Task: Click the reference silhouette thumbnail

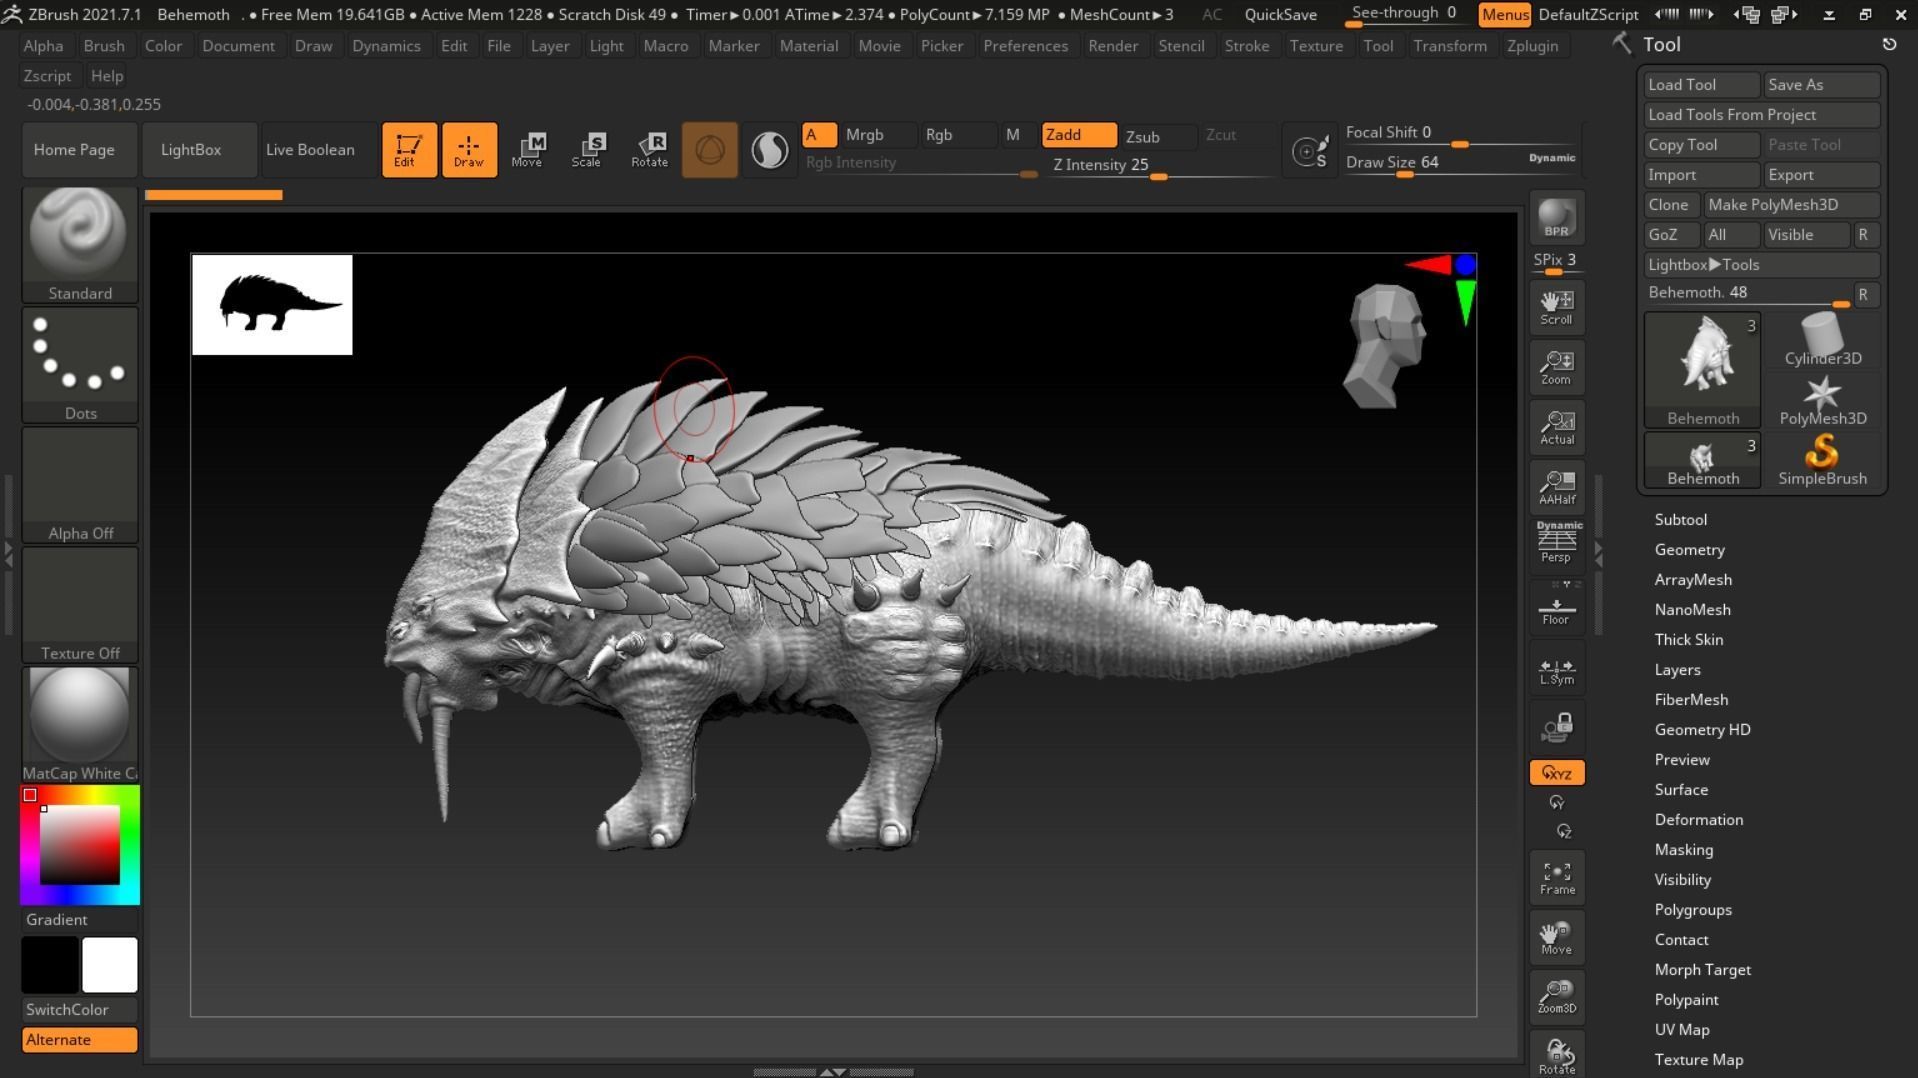Action: 272,305
